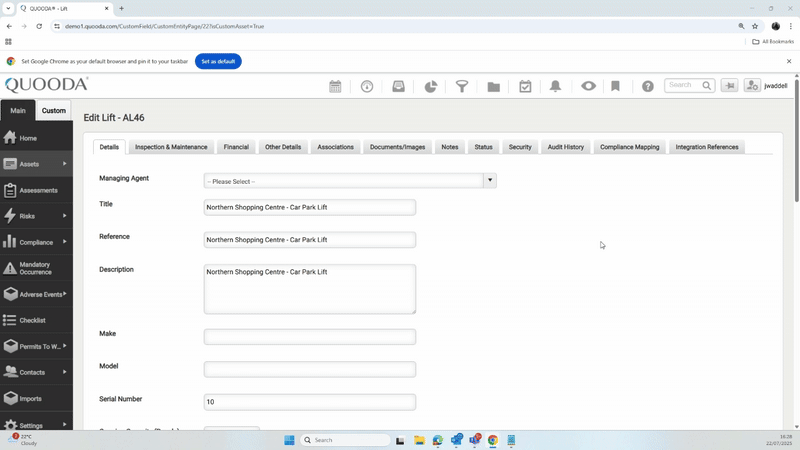The height and width of the screenshot is (450, 800).
Task: Reload the page in Chrome
Action: (39, 26)
